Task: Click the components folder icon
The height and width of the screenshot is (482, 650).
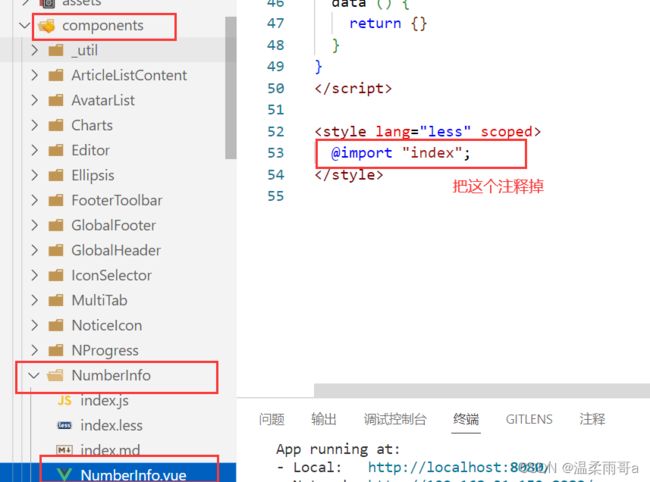Action: 47,26
